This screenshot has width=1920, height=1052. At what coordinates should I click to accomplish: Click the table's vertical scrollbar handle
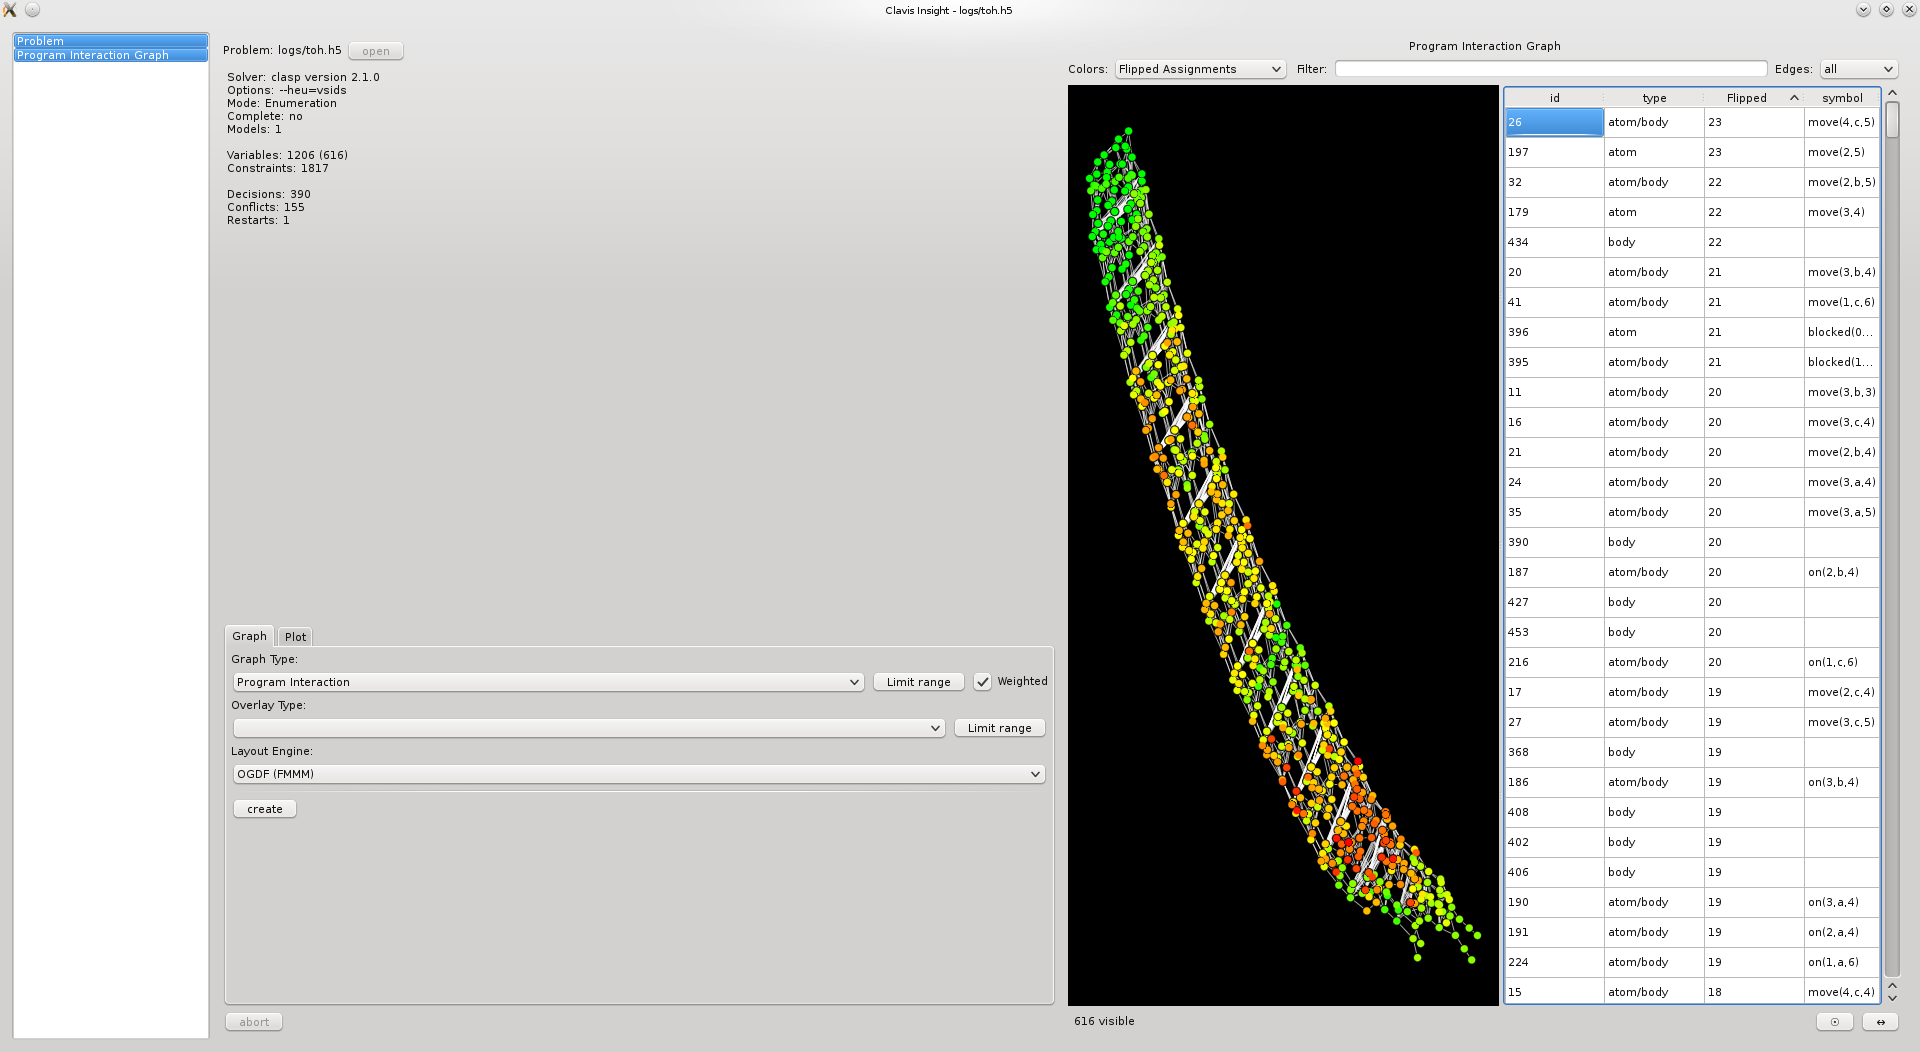[1892, 120]
